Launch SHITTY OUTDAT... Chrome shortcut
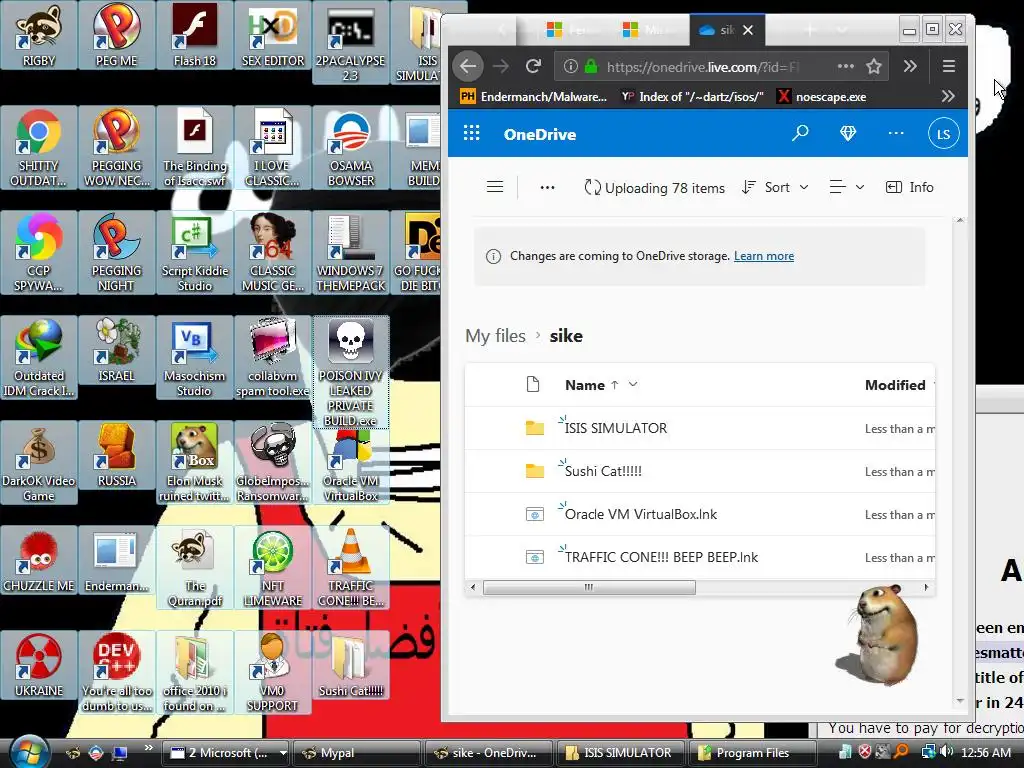Image resolution: width=1024 pixels, height=768 pixels. pos(39,148)
